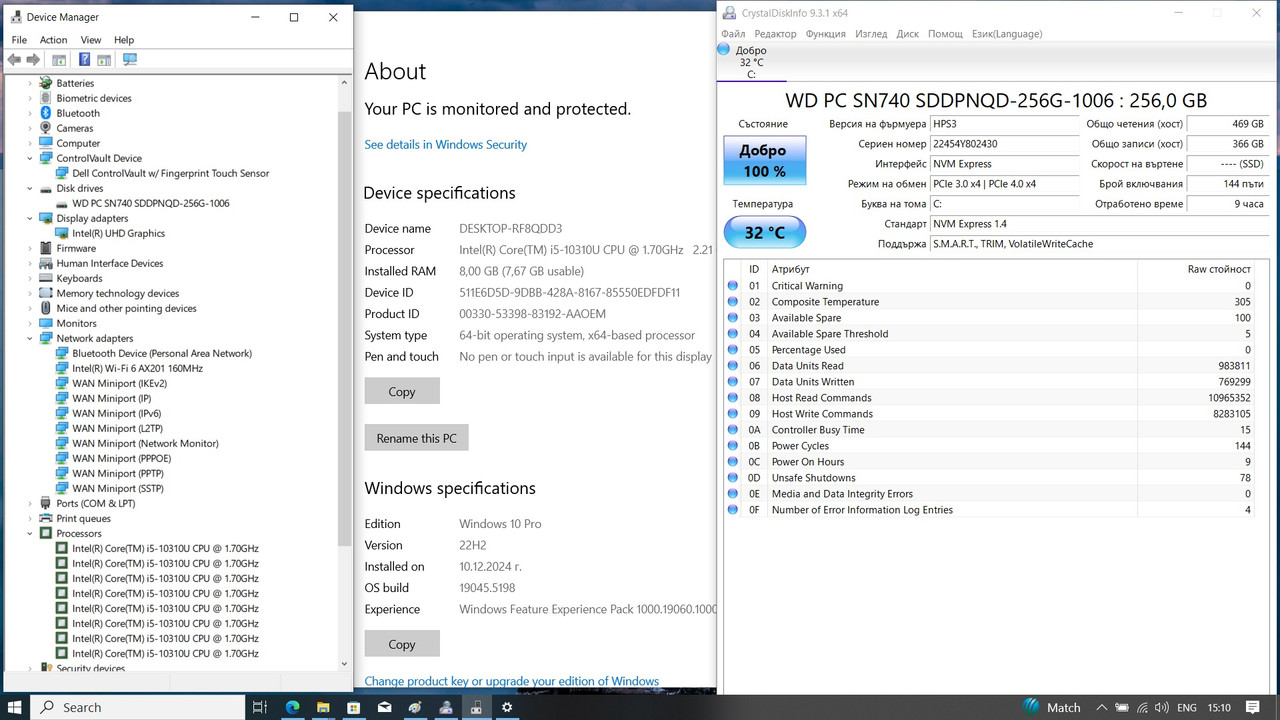The width and height of the screenshot is (1280, 720).
Task: Collapse the Processors node
Action: click(30, 533)
